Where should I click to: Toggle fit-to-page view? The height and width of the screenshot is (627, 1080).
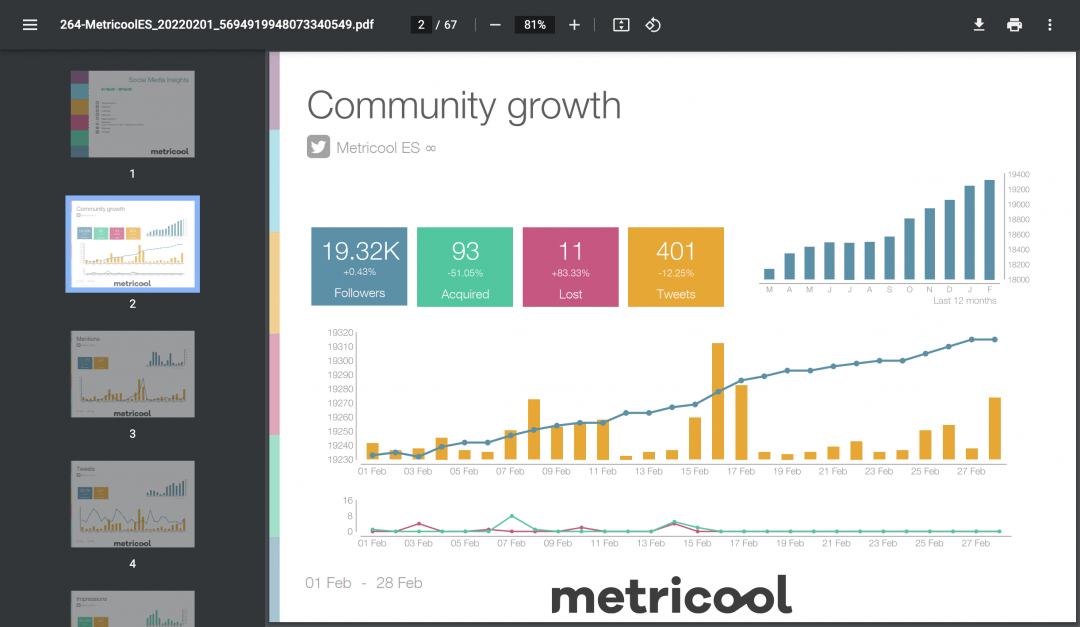[620, 24]
